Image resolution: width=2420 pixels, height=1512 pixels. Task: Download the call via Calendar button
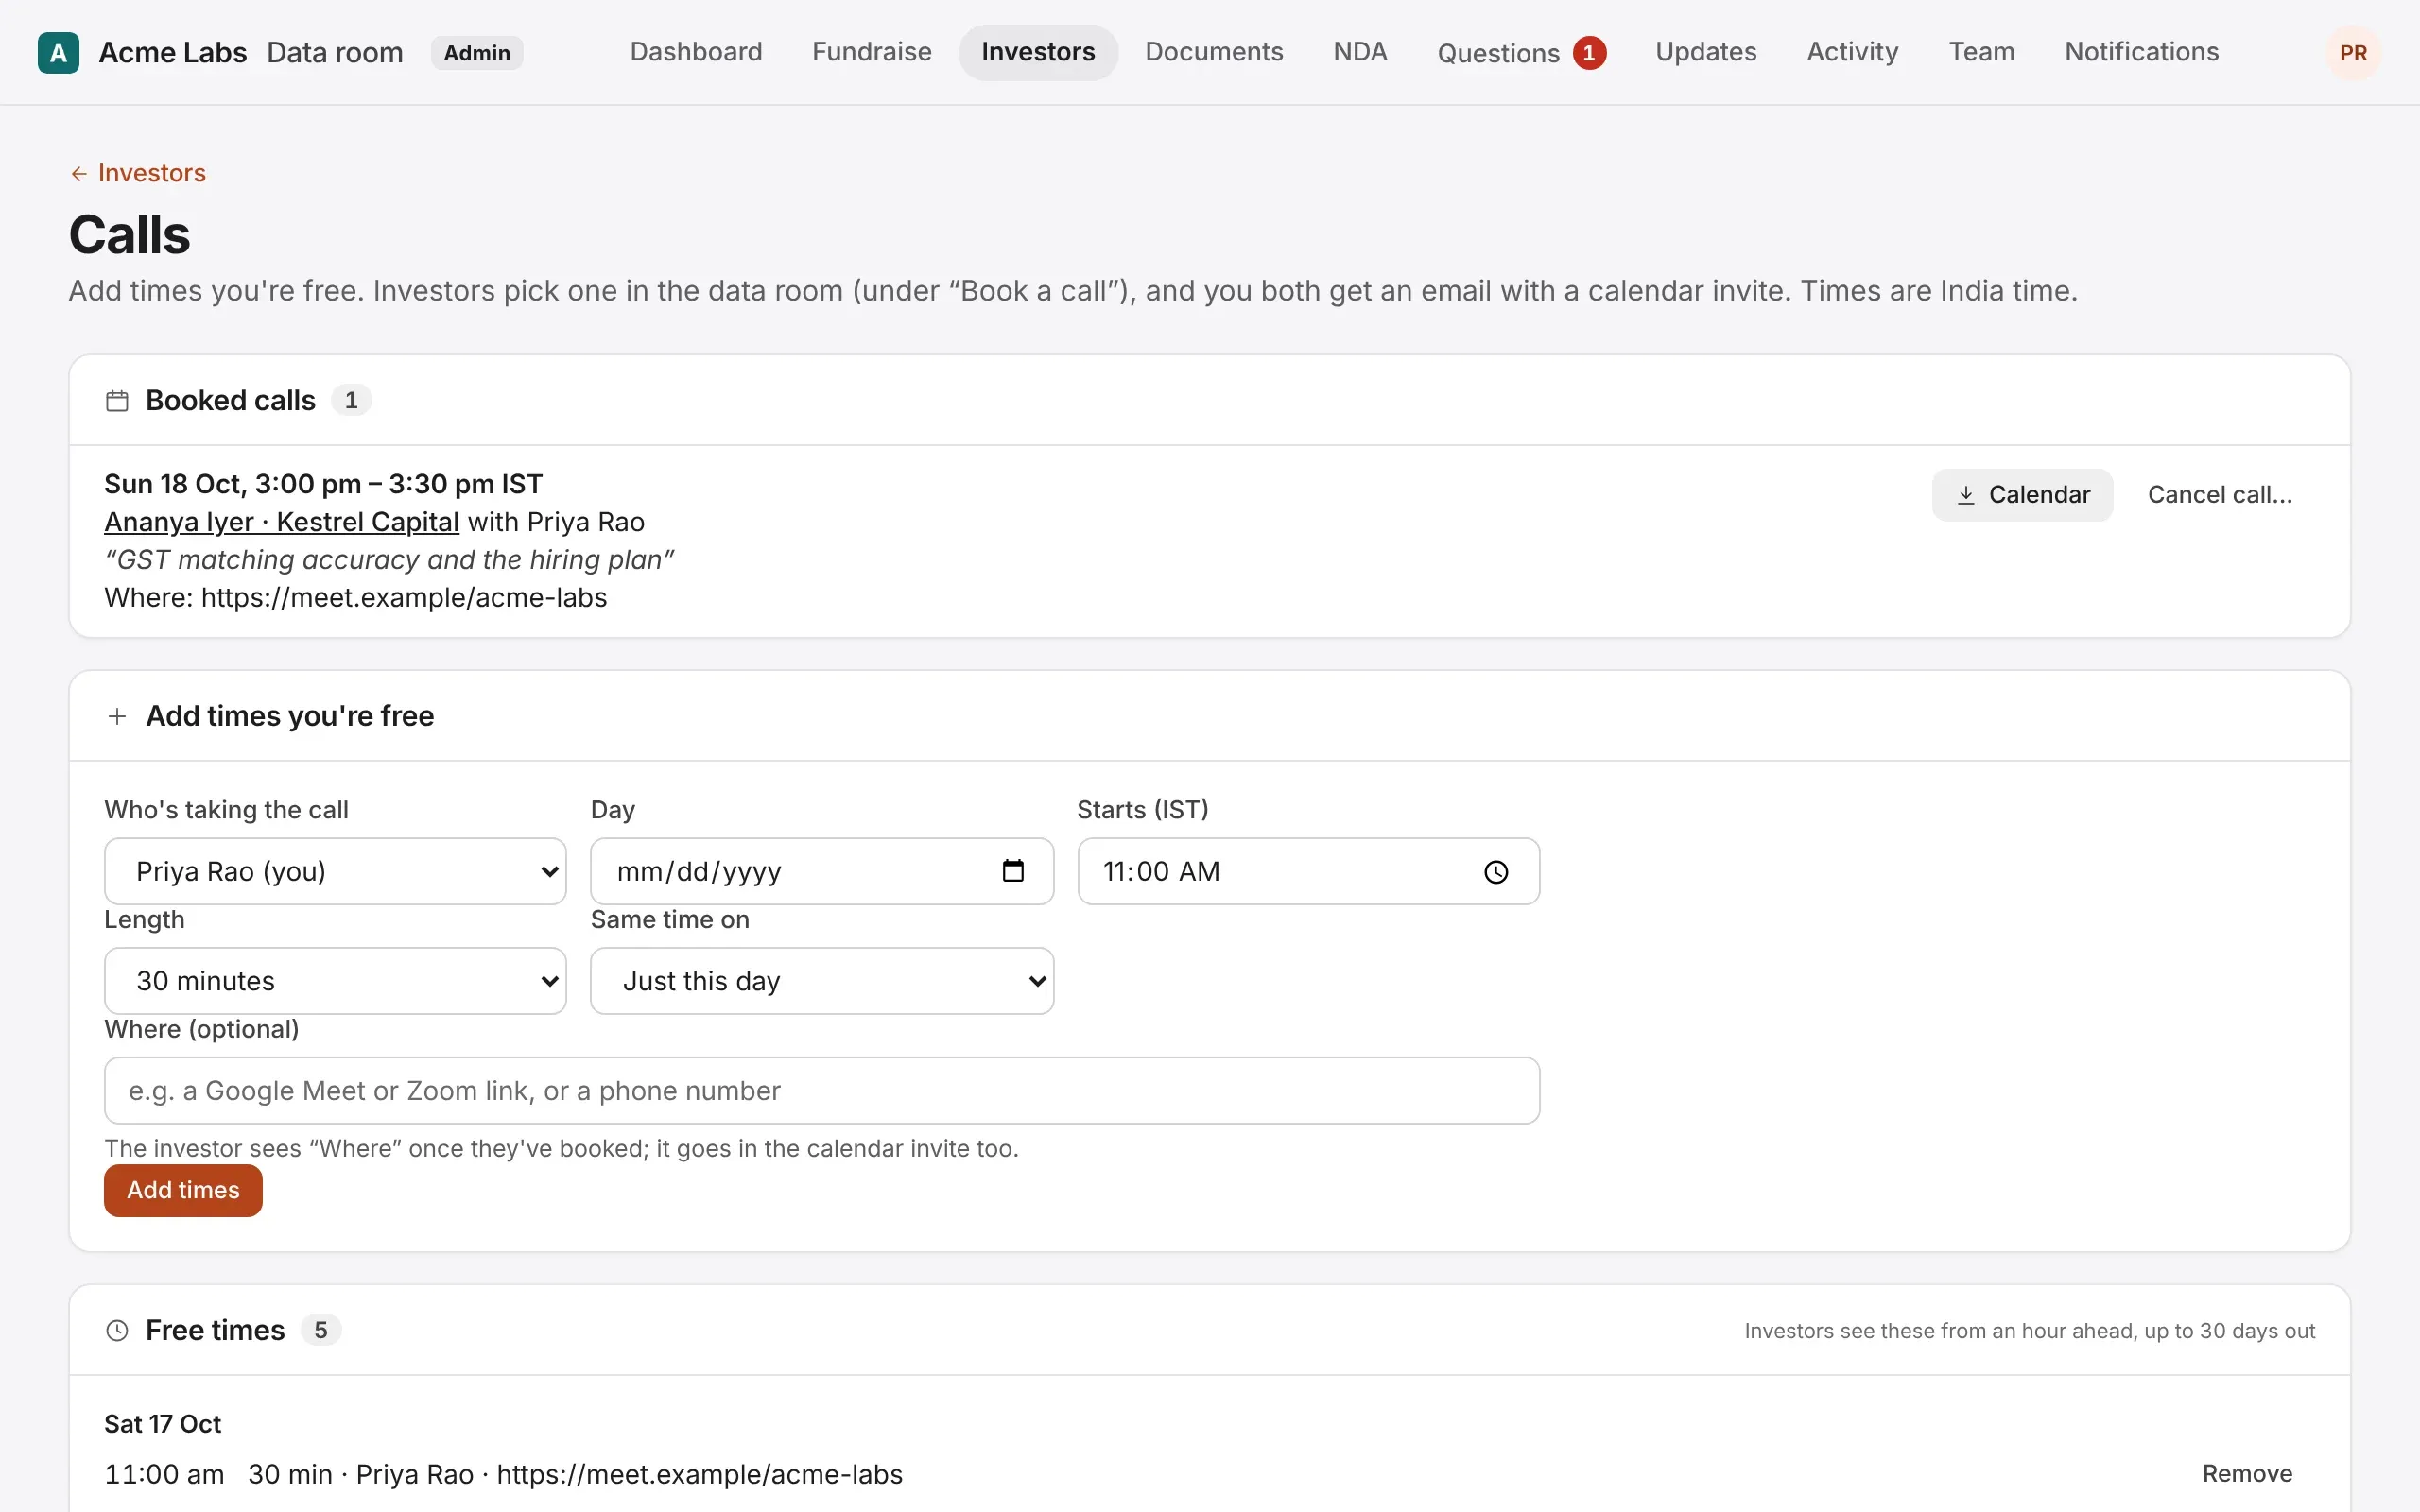(2022, 495)
